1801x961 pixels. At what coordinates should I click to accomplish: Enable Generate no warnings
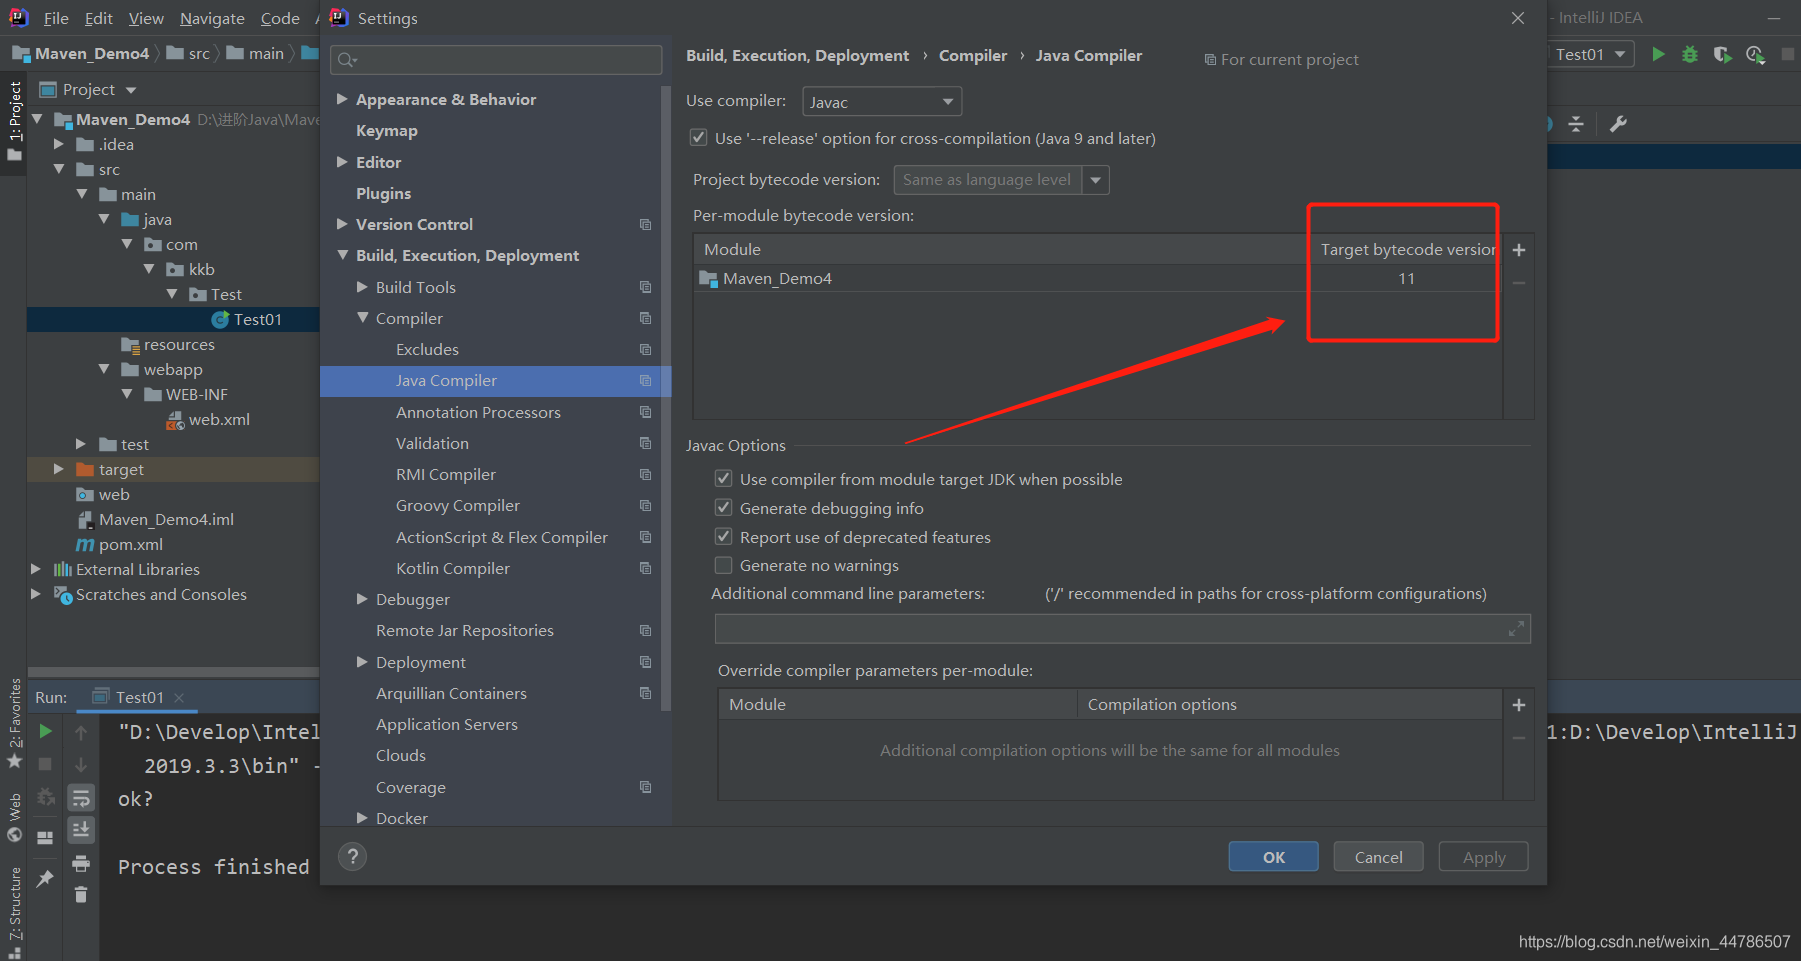tap(724, 565)
